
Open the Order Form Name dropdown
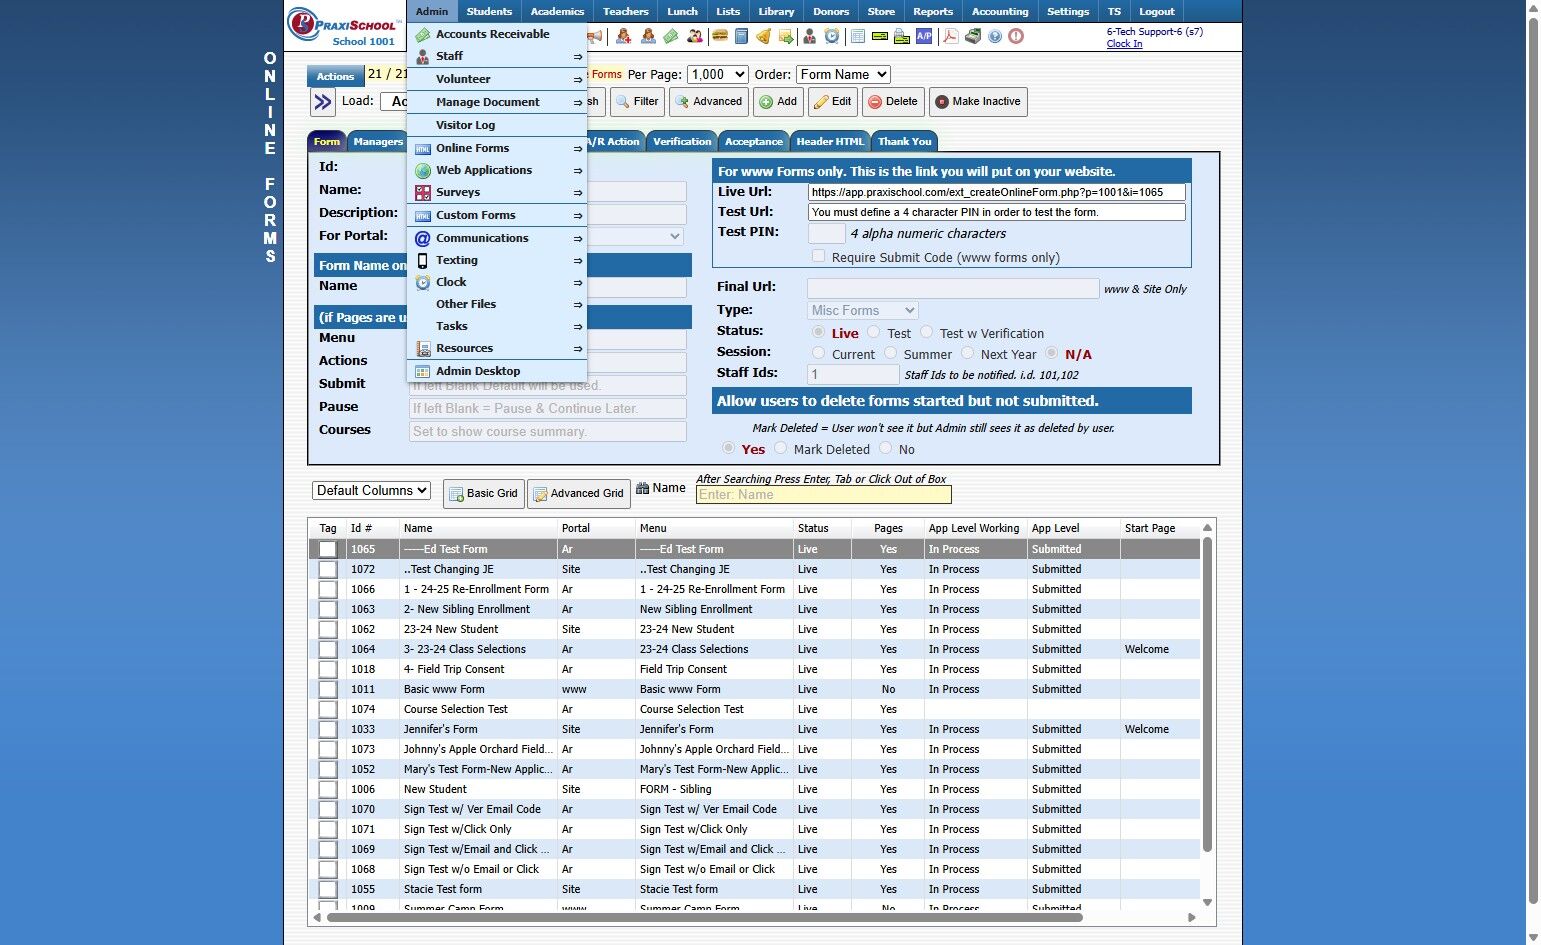843,74
